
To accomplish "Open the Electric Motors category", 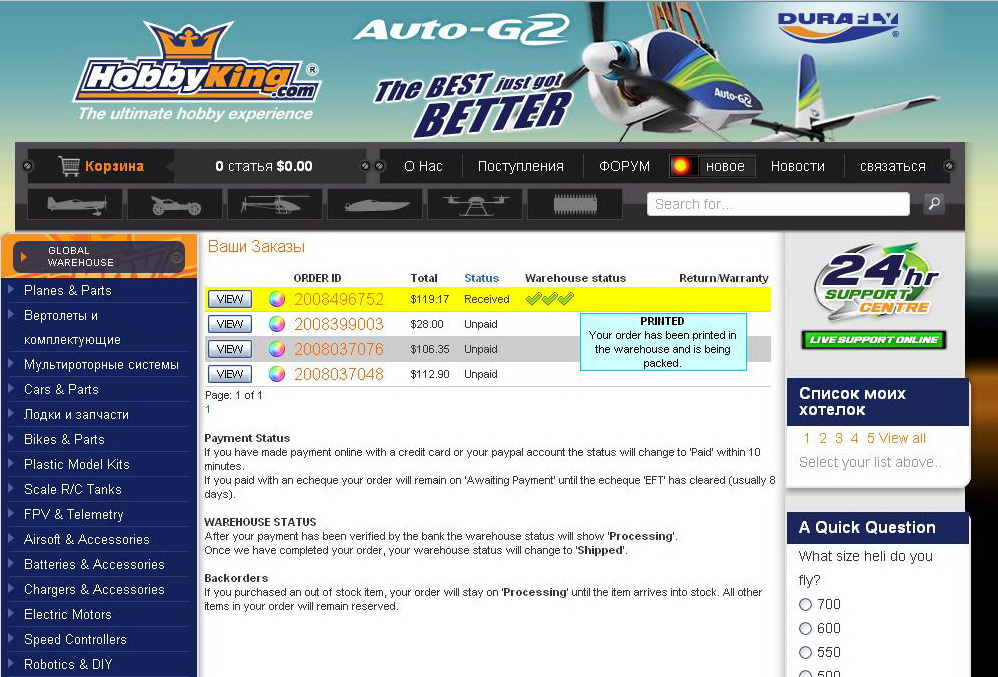I will [67, 614].
